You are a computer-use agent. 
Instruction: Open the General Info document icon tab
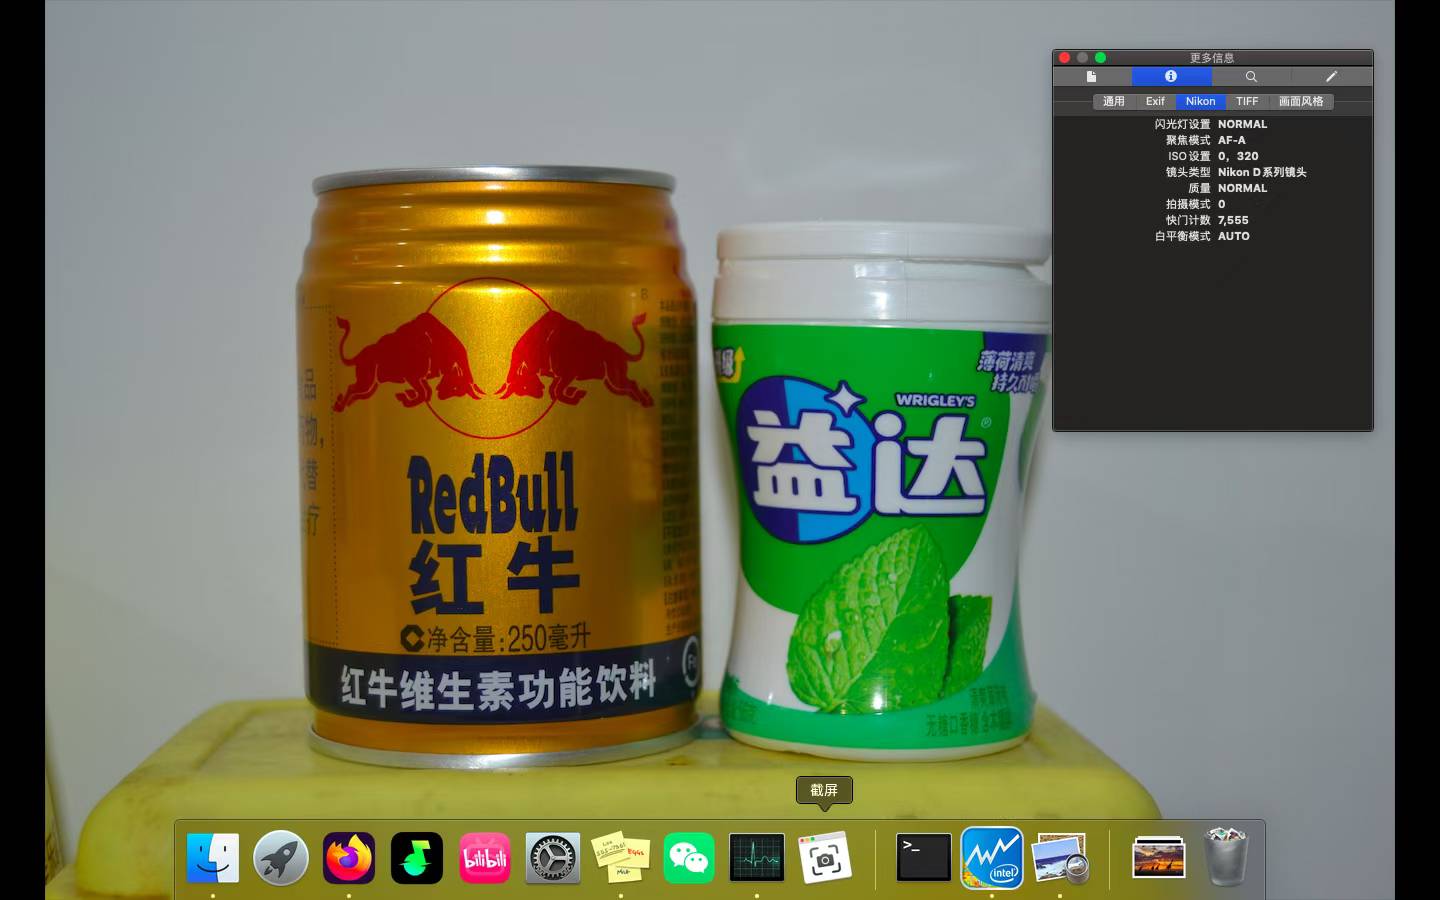1091,76
